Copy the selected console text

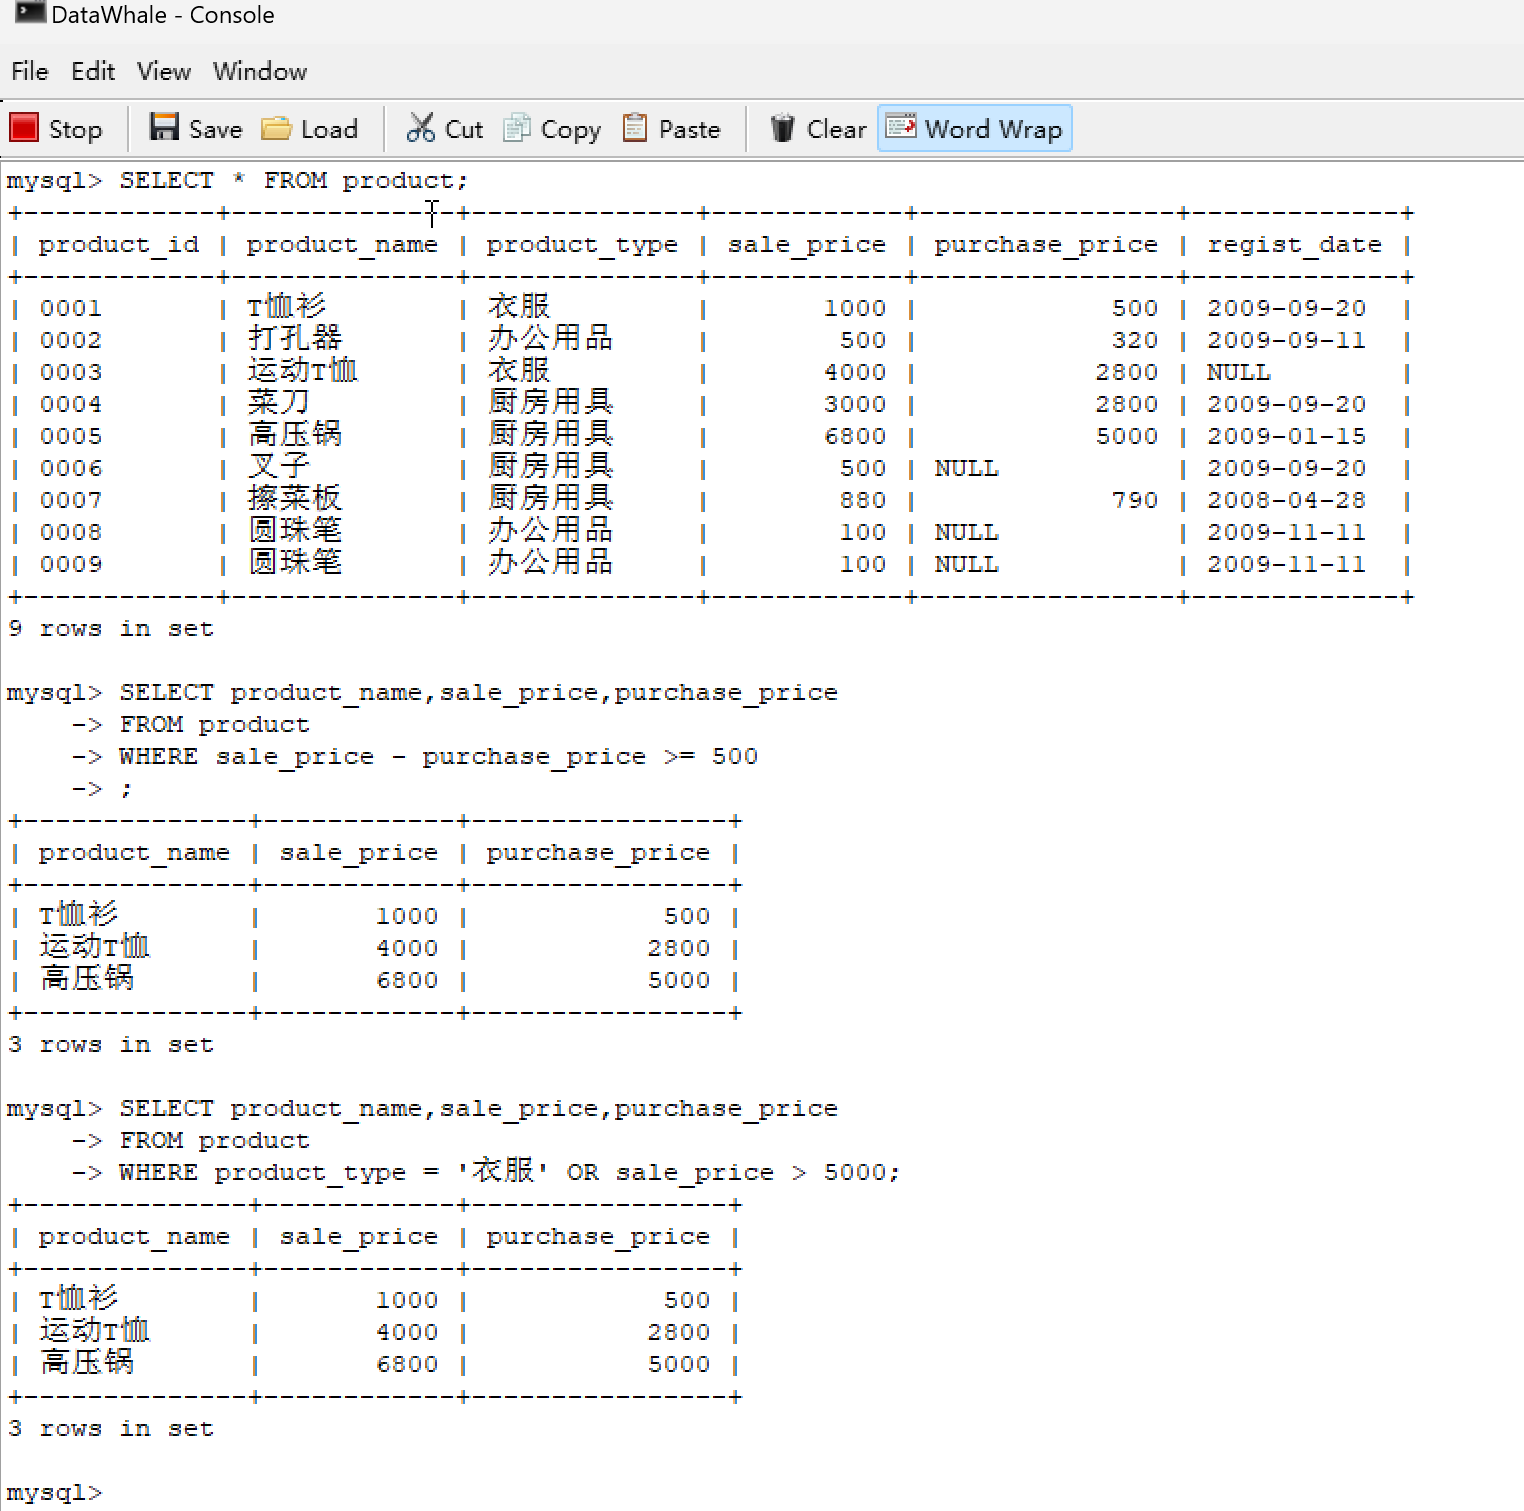tap(552, 129)
